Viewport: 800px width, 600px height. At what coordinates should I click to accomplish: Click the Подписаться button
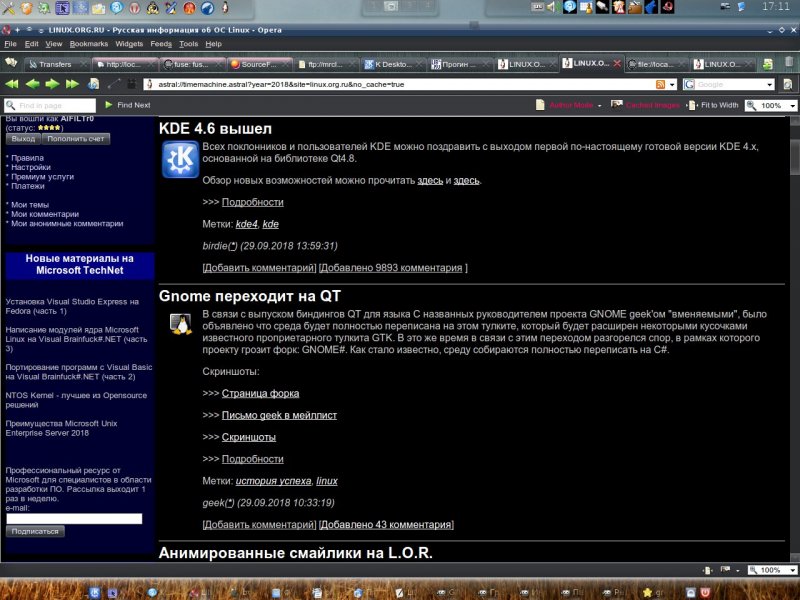pos(35,531)
